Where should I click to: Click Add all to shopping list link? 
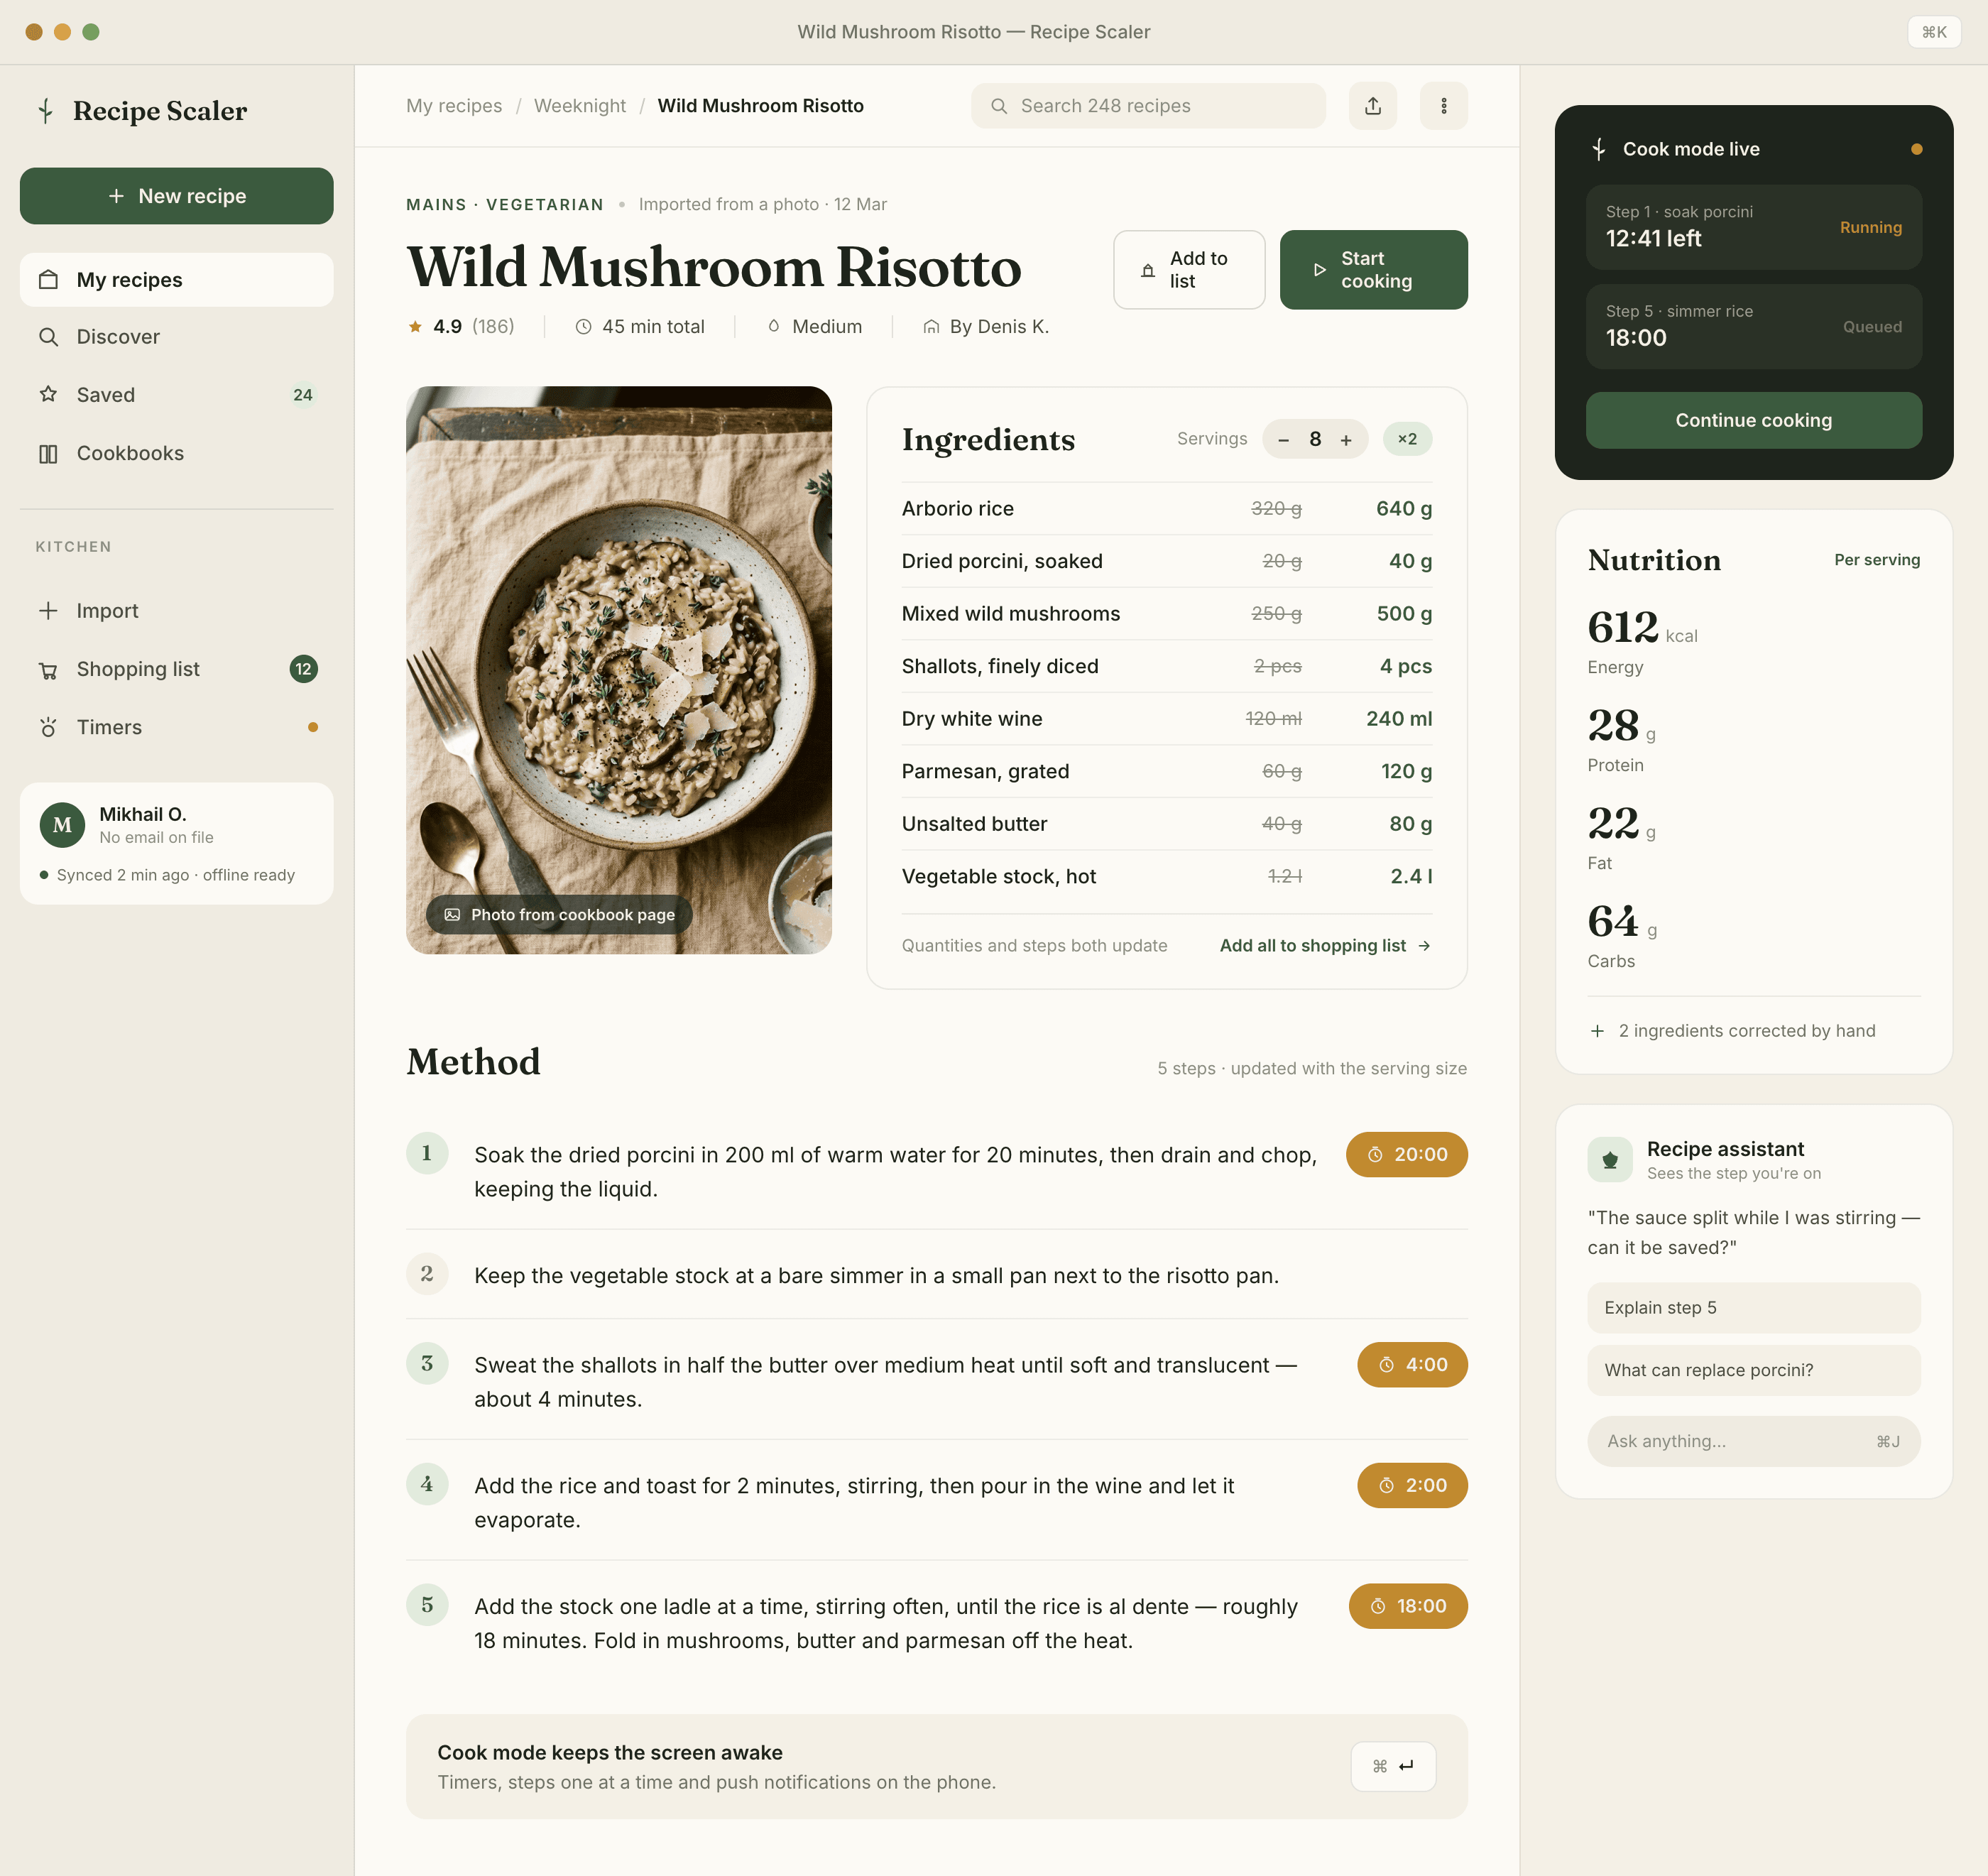[x=1325, y=946]
